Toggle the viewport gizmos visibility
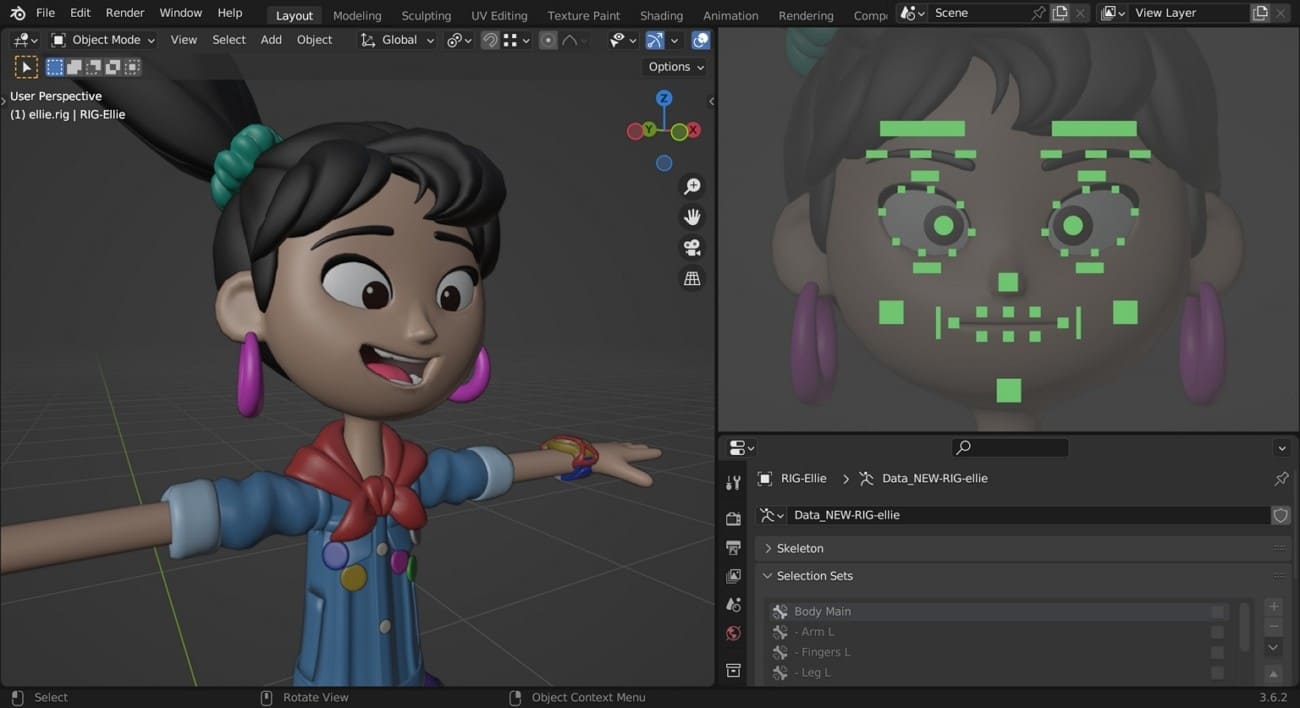Image resolution: width=1300 pixels, height=708 pixels. 655,40
